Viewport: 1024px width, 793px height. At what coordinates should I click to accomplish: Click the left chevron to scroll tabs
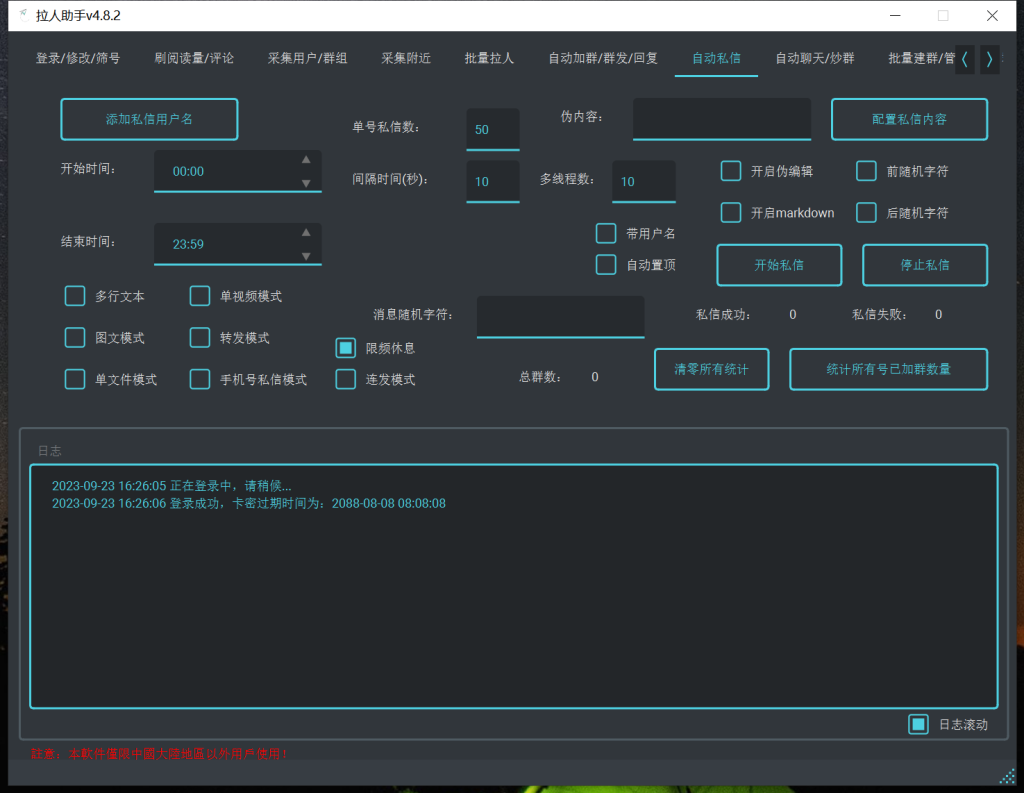click(963, 59)
